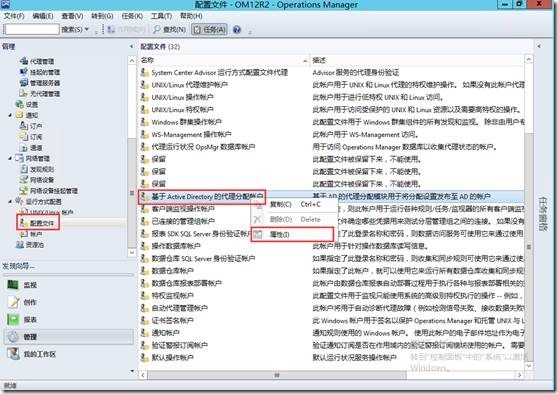Collapse the 通知 tree node
The image size is (558, 394).
click(x=10, y=115)
